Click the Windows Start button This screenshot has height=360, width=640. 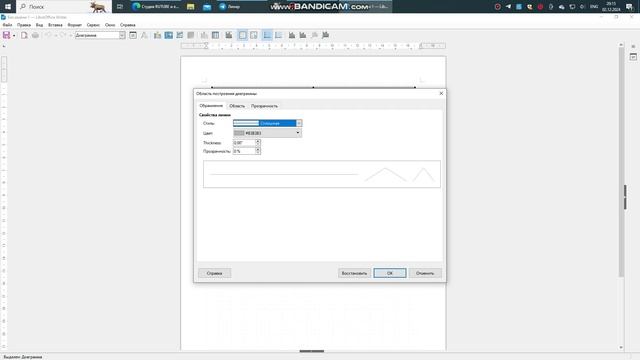coord(8,7)
